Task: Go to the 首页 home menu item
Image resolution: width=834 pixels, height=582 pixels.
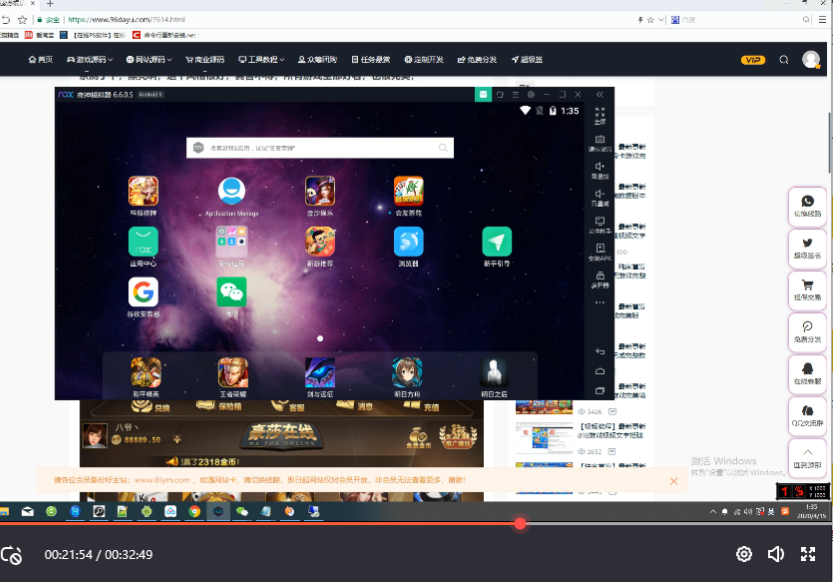Action: (40, 60)
